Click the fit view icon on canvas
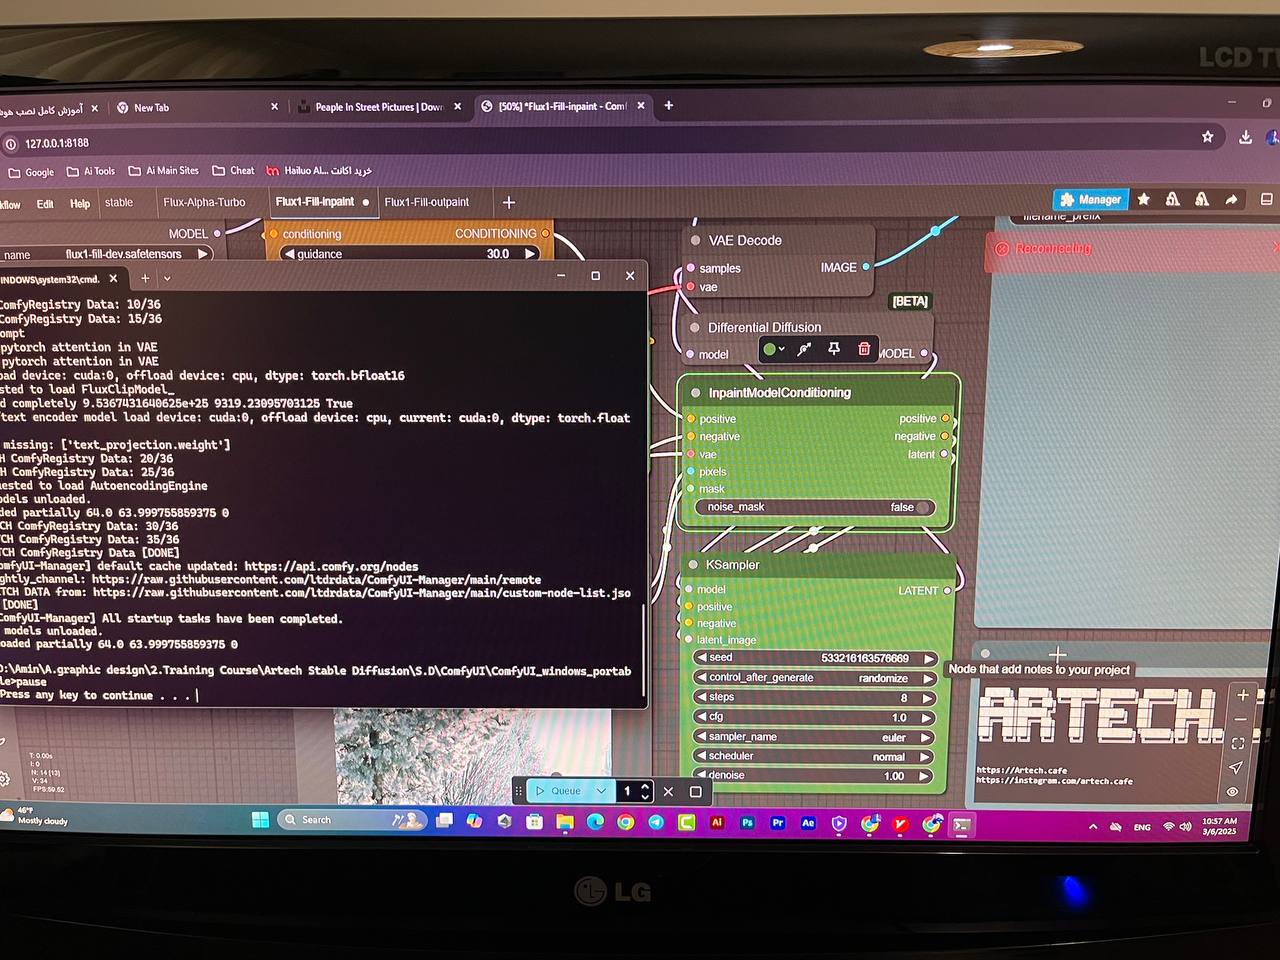This screenshot has height=960, width=1280. [x=1238, y=743]
